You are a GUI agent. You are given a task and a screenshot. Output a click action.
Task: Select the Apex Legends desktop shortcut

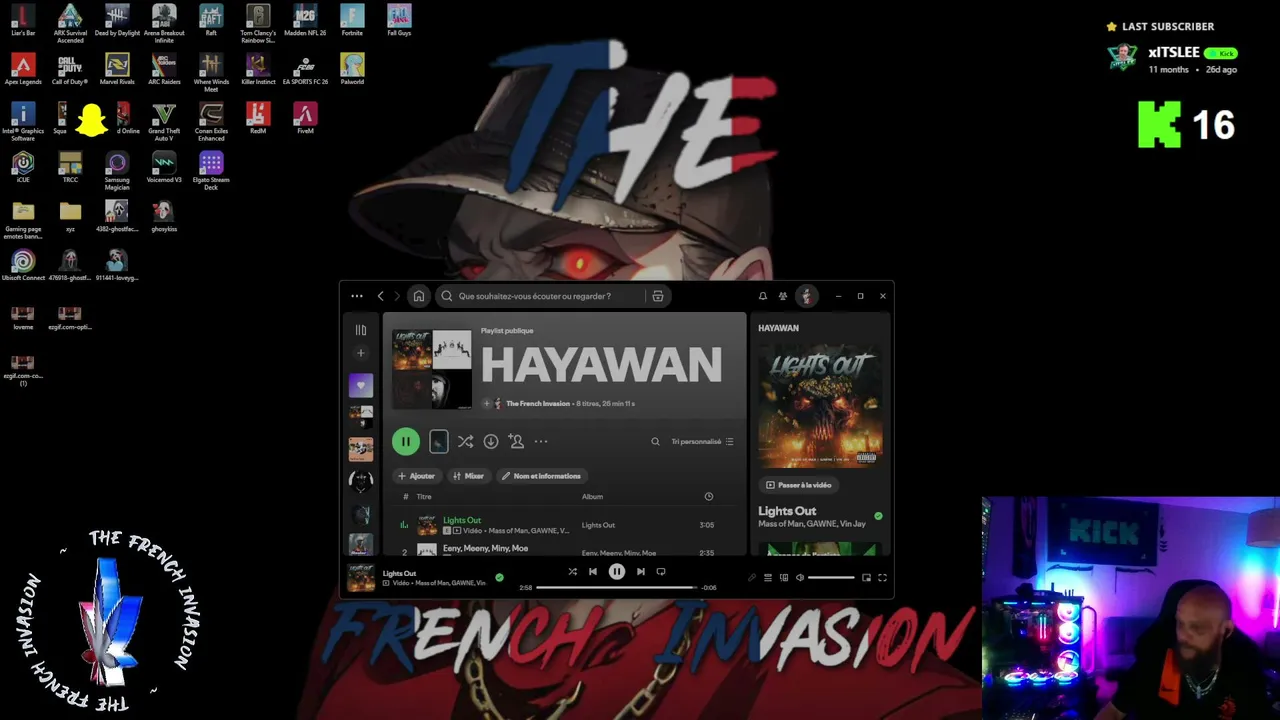(23, 69)
